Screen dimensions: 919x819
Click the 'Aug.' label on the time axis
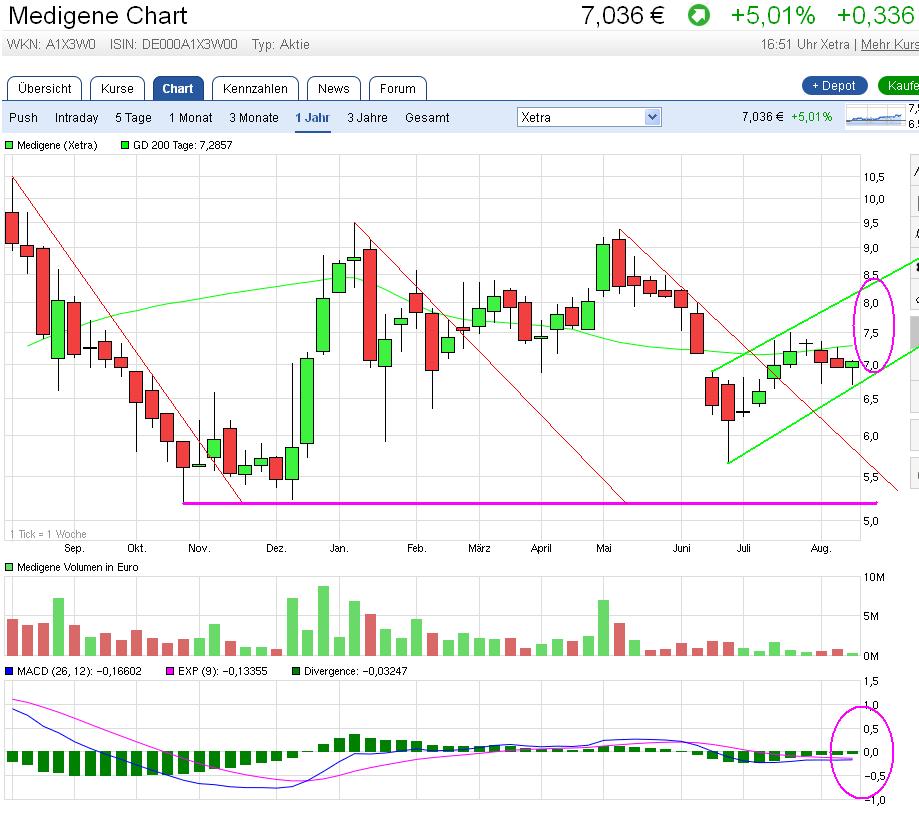[x=821, y=548]
